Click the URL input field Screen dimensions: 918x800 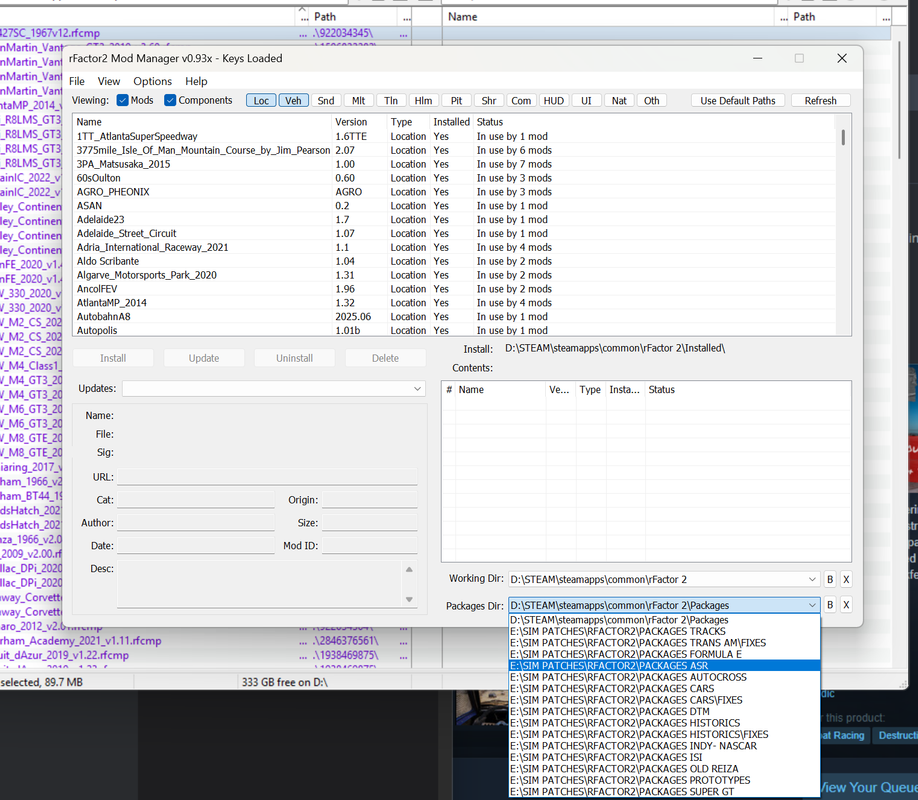coord(268,477)
